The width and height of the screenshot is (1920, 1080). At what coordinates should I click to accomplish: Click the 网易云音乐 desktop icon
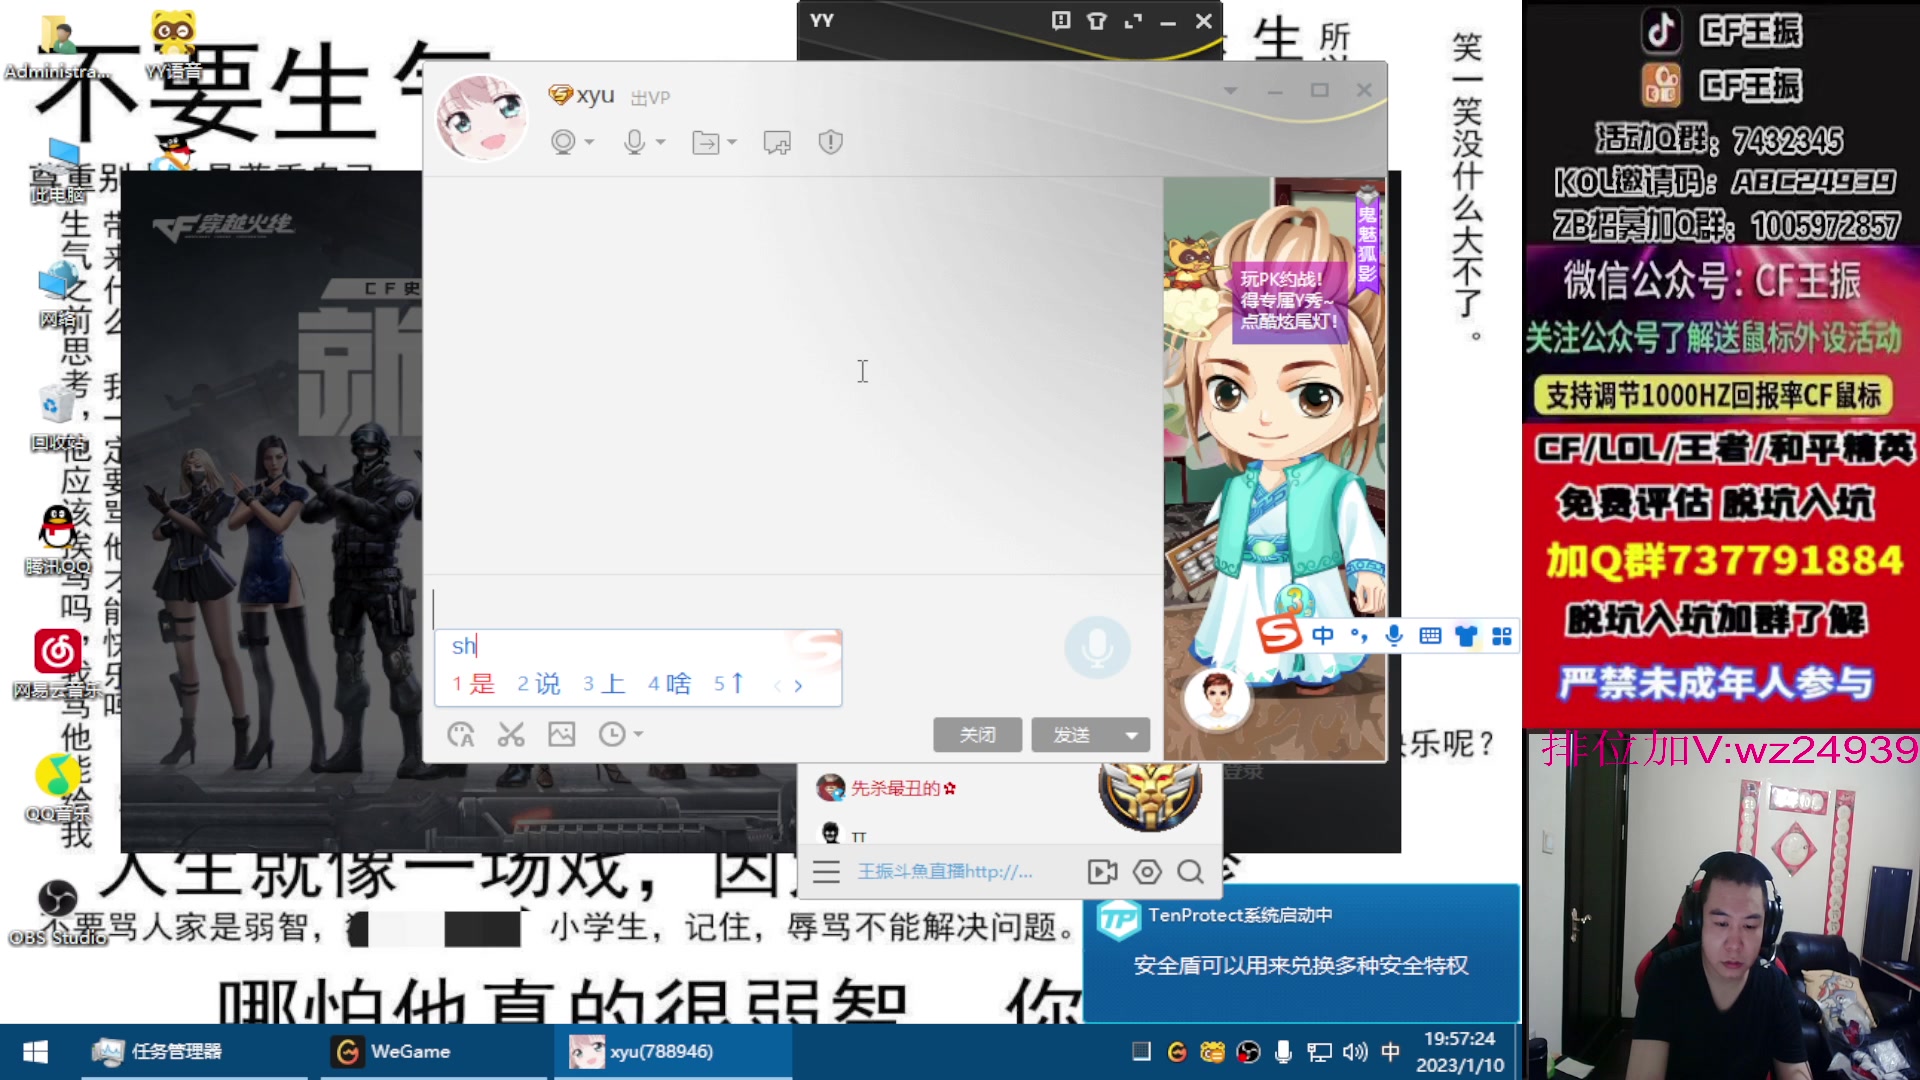58,663
